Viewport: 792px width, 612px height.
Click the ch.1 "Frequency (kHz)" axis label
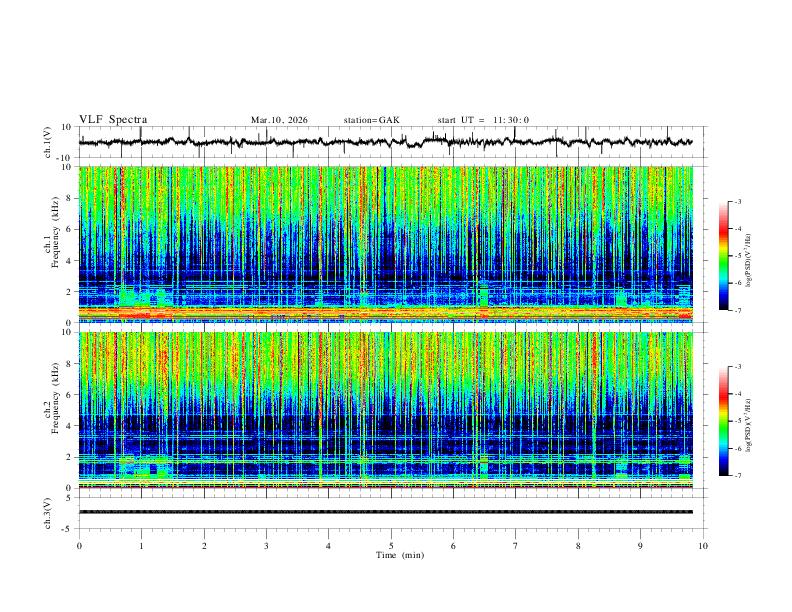tap(56, 232)
